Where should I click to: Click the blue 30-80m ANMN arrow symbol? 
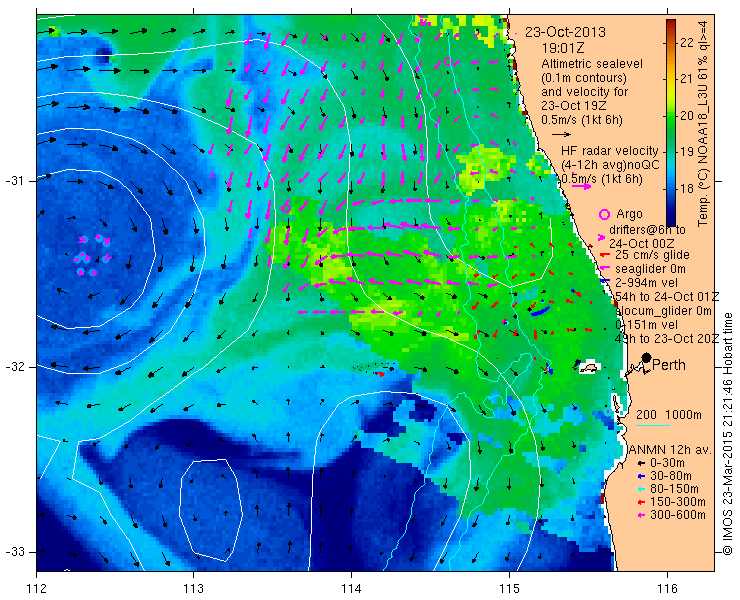coord(641,476)
